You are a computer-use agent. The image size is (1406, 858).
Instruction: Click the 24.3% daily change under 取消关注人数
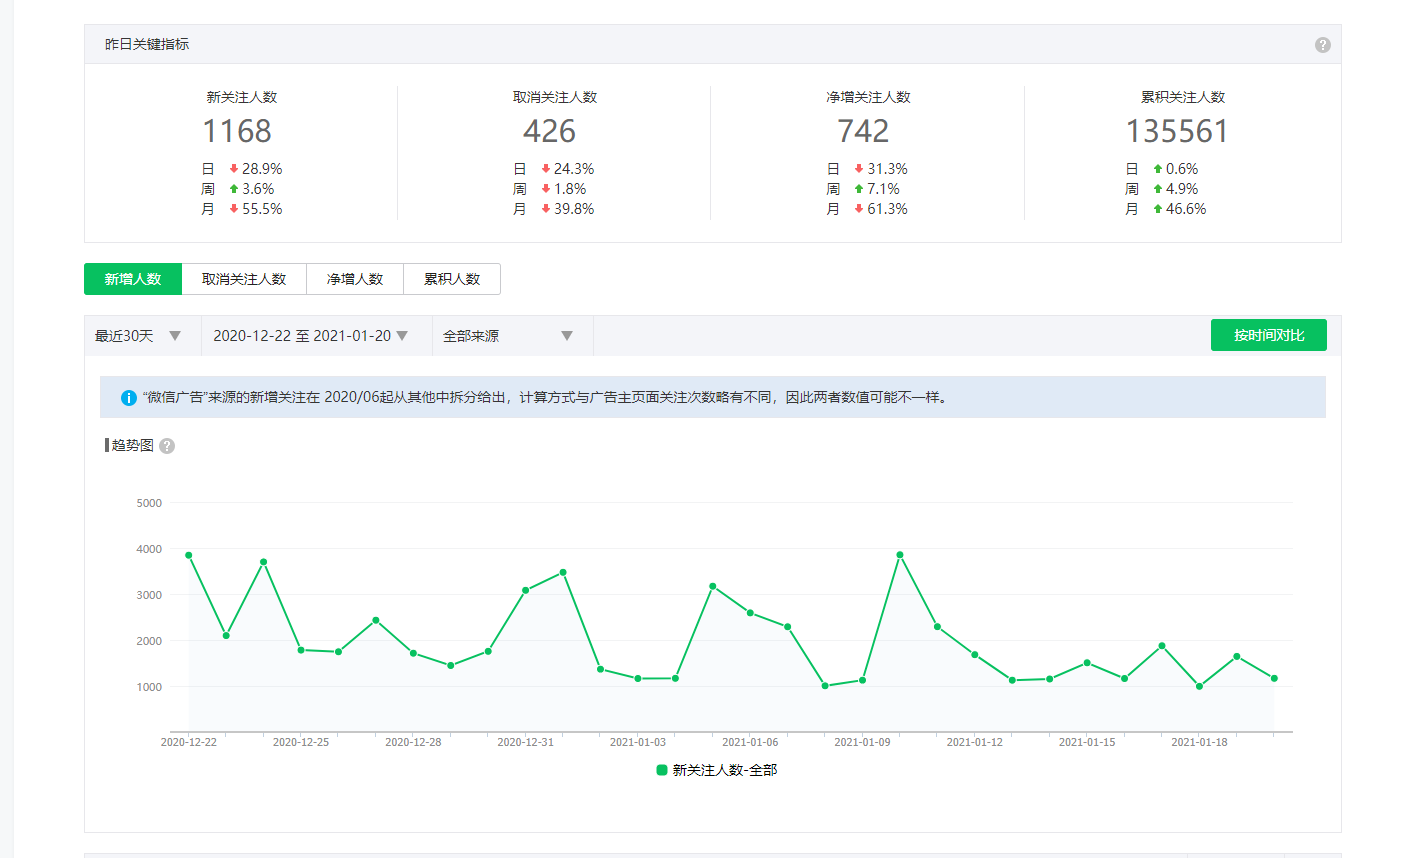point(574,169)
